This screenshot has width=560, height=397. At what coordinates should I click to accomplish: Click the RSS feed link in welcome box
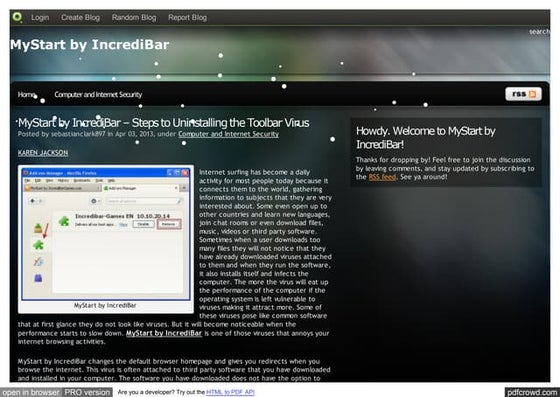(382, 177)
